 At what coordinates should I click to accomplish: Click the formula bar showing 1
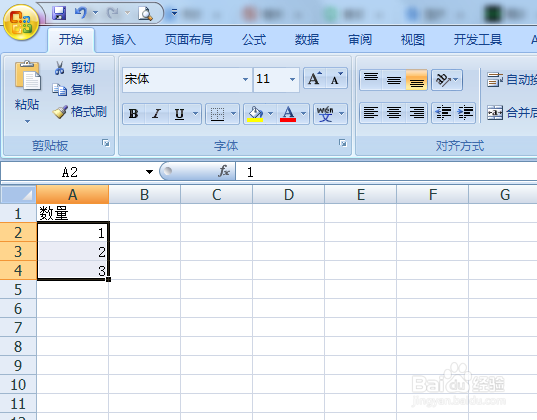(x=386, y=172)
